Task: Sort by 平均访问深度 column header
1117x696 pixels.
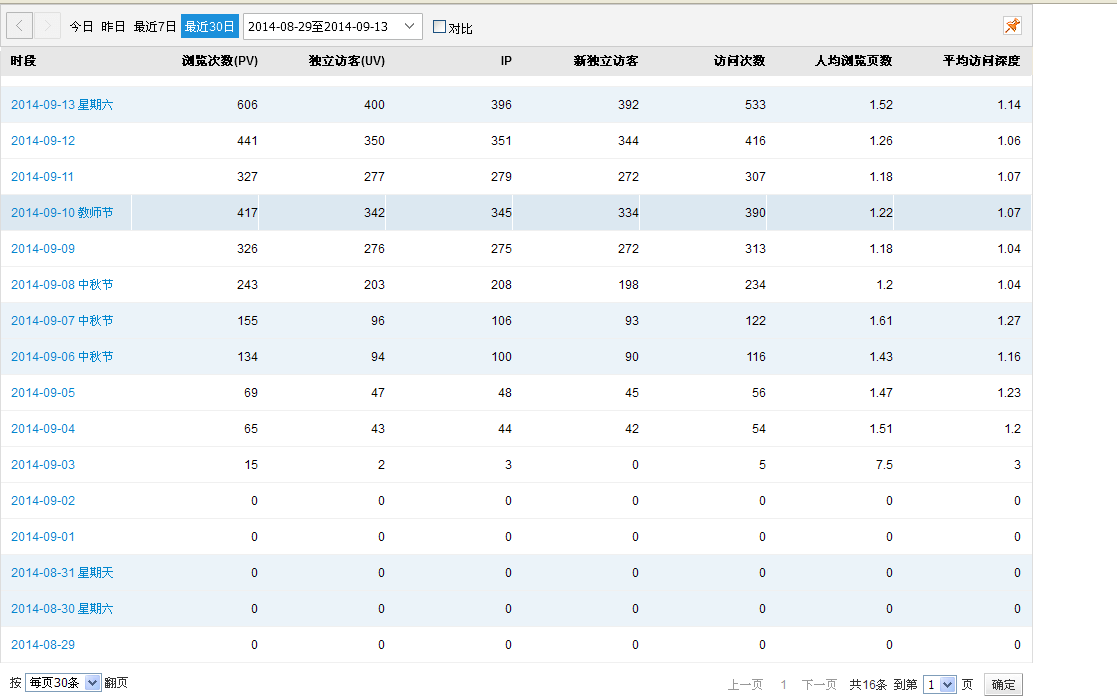Action: pos(981,61)
